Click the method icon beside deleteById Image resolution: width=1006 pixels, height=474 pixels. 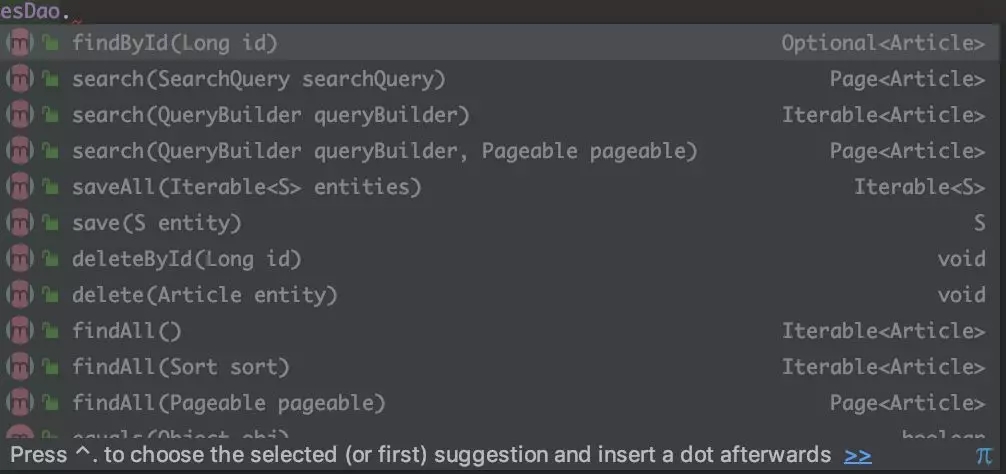[x=20, y=259]
